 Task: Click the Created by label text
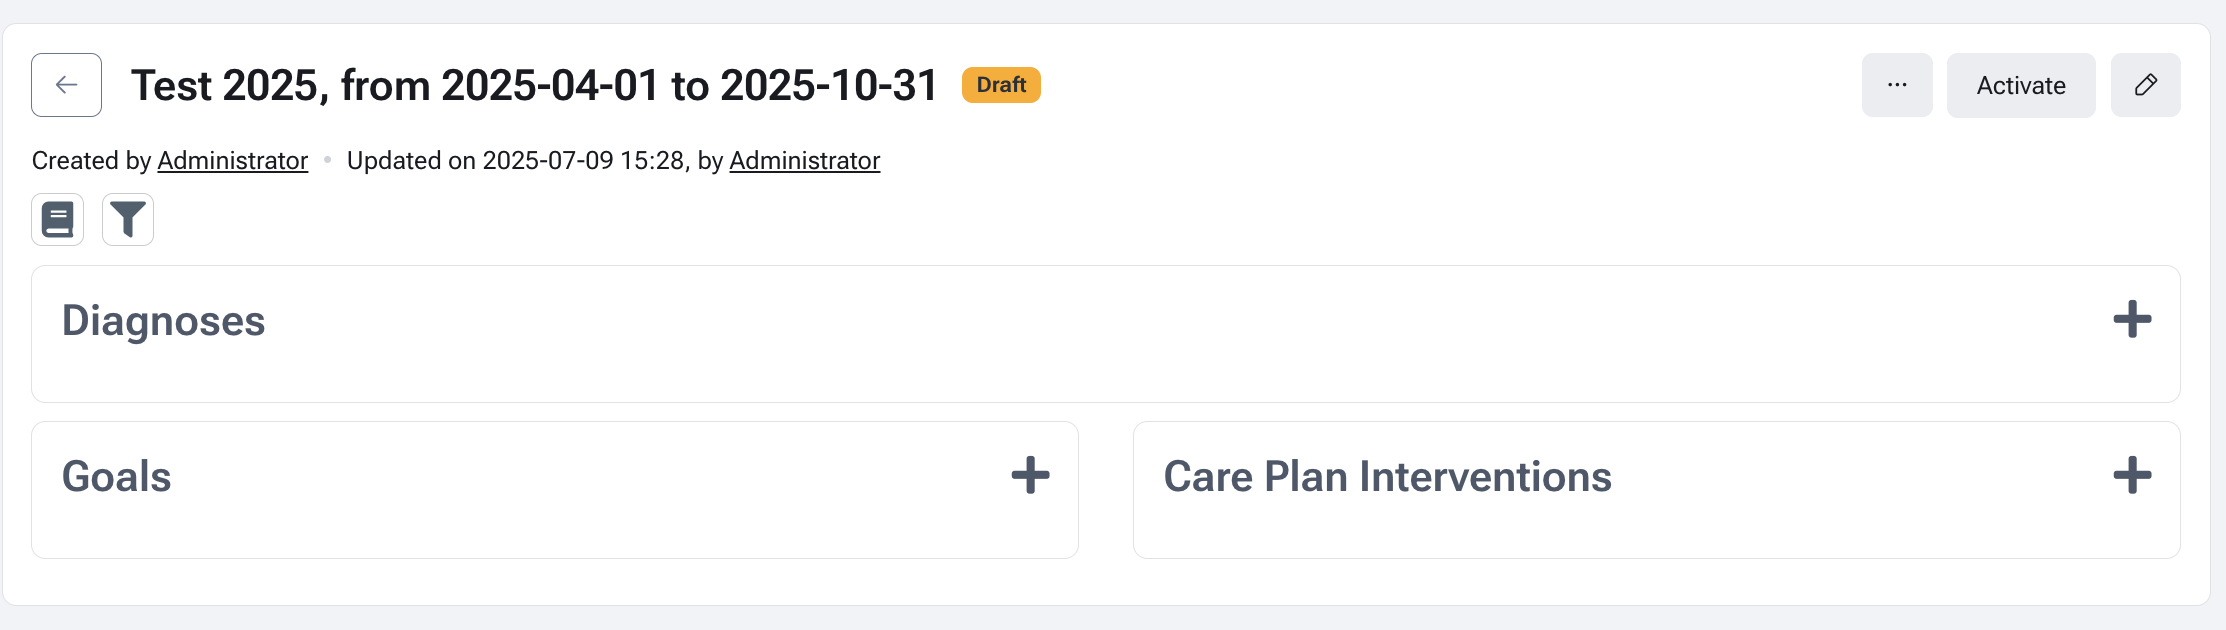91,161
